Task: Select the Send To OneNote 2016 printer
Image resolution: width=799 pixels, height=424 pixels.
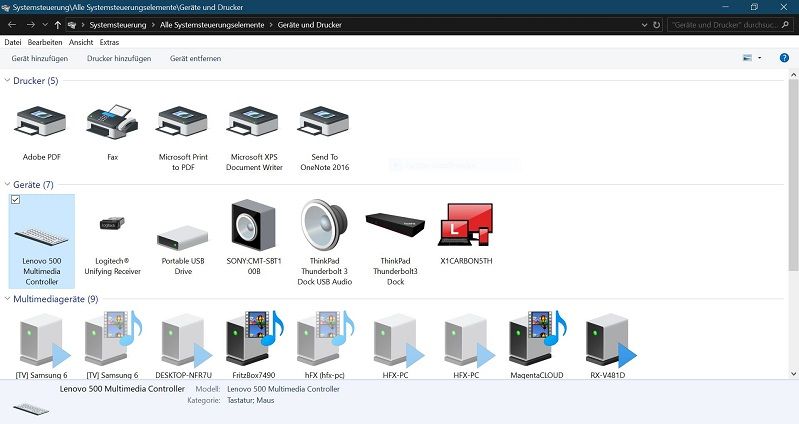Action: (x=325, y=122)
